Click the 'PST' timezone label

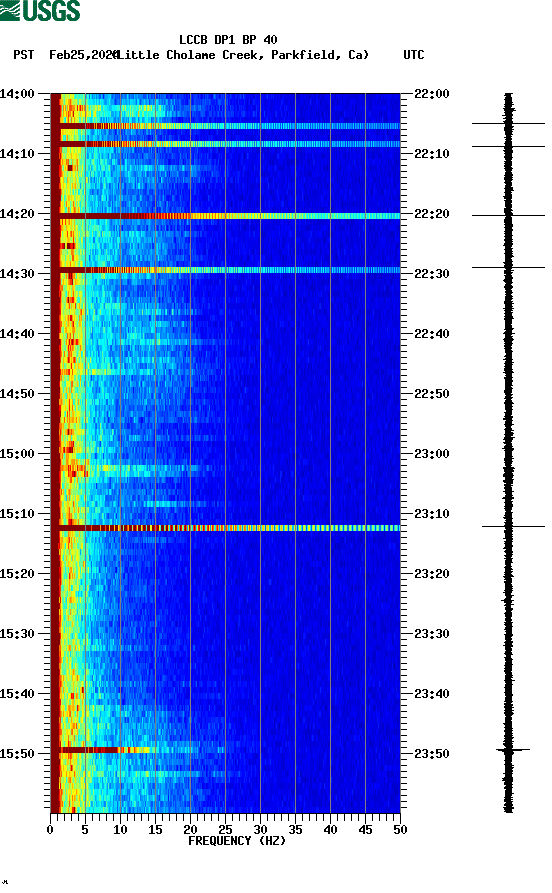pyautogui.click(x=23, y=55)
